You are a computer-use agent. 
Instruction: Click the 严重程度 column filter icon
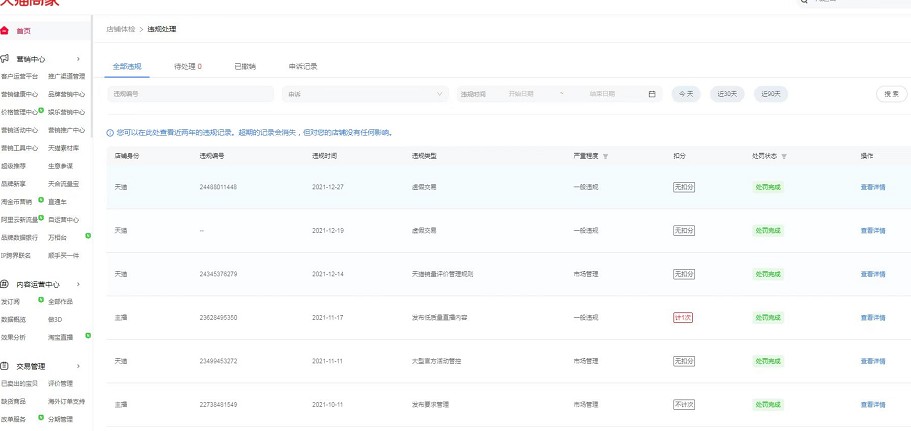605,156
